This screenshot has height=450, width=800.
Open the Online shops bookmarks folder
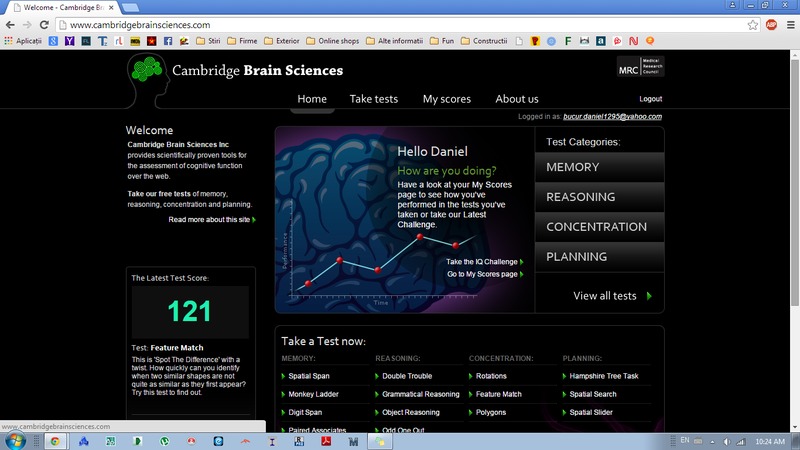[333, 41]
